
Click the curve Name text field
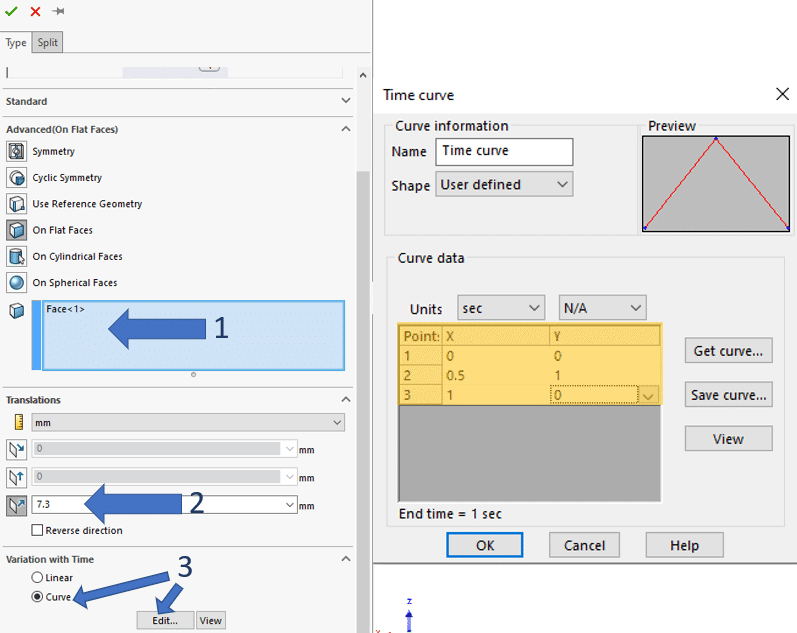504,151
